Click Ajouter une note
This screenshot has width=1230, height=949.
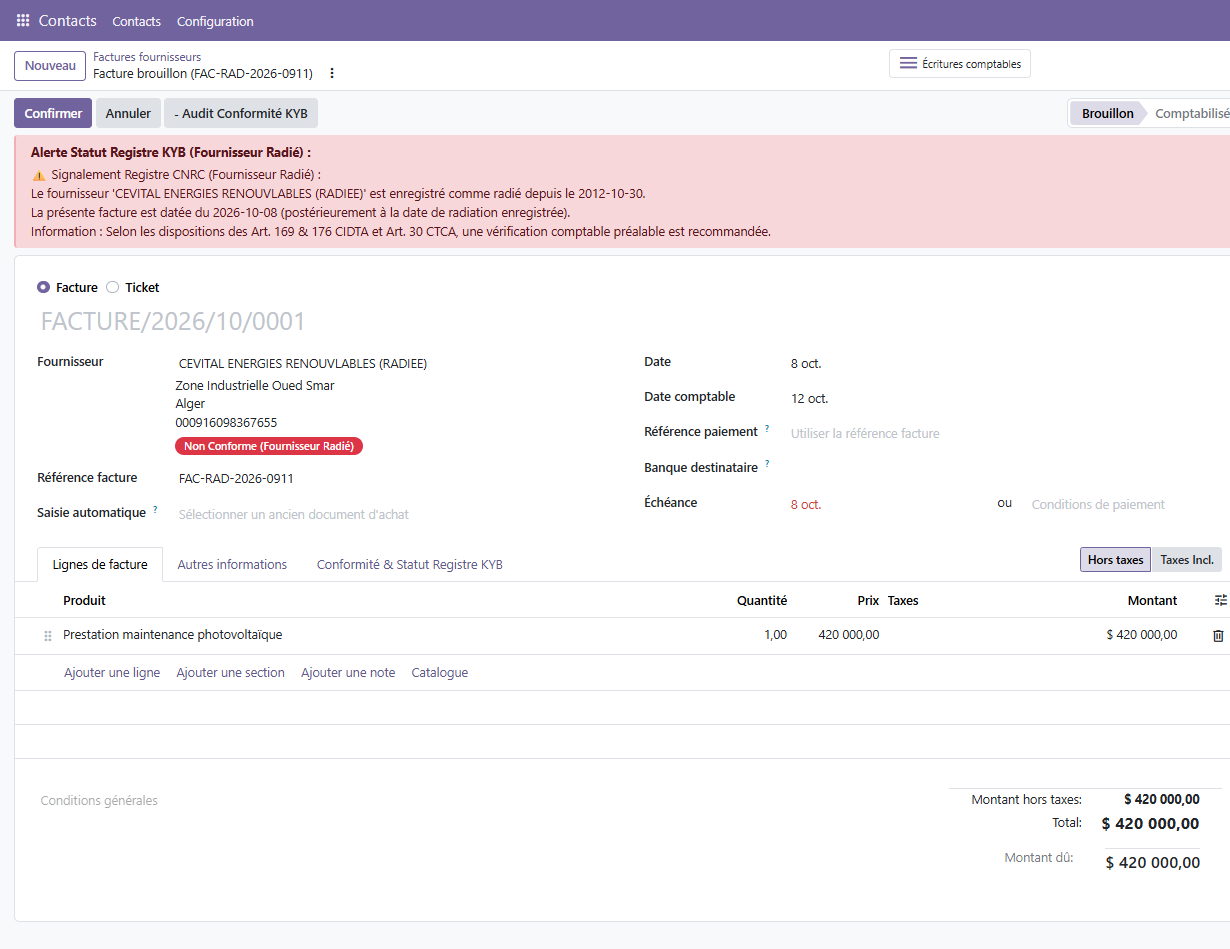point(348,672)
